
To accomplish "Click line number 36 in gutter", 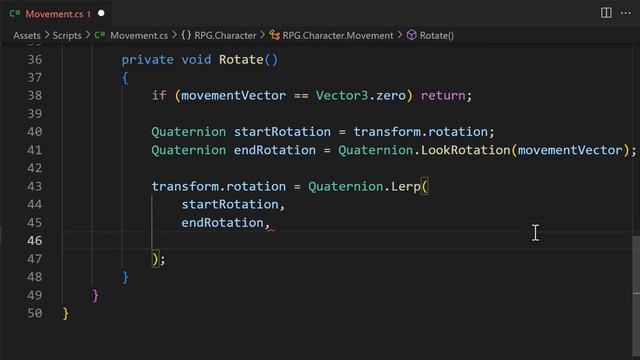I will coord(35,60).
